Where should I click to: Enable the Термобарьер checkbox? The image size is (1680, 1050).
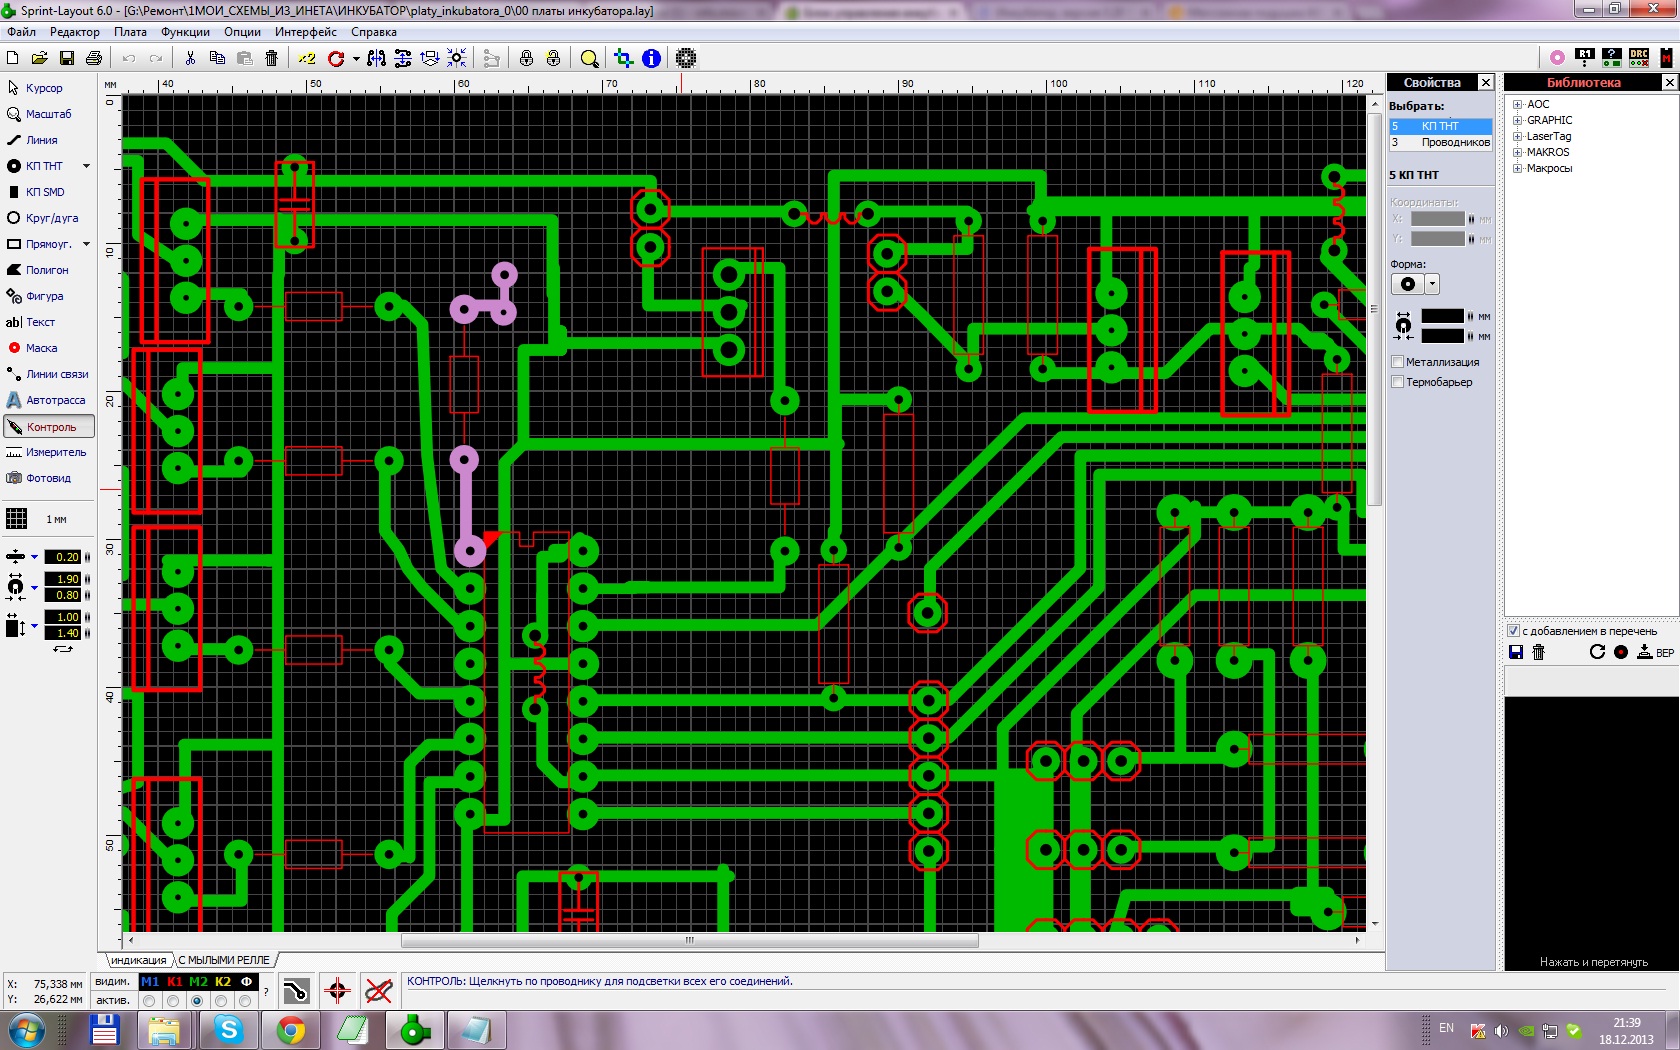1398,382
